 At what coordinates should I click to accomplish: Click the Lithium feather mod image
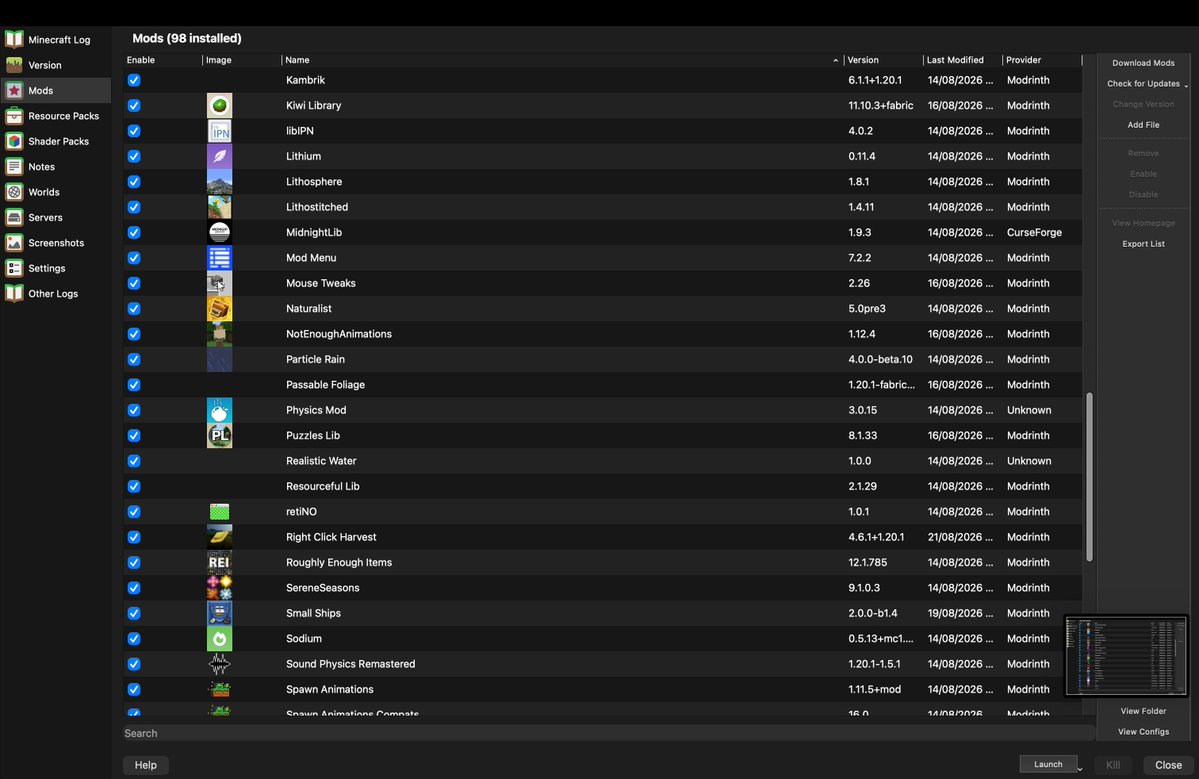(x=219, y=156)
